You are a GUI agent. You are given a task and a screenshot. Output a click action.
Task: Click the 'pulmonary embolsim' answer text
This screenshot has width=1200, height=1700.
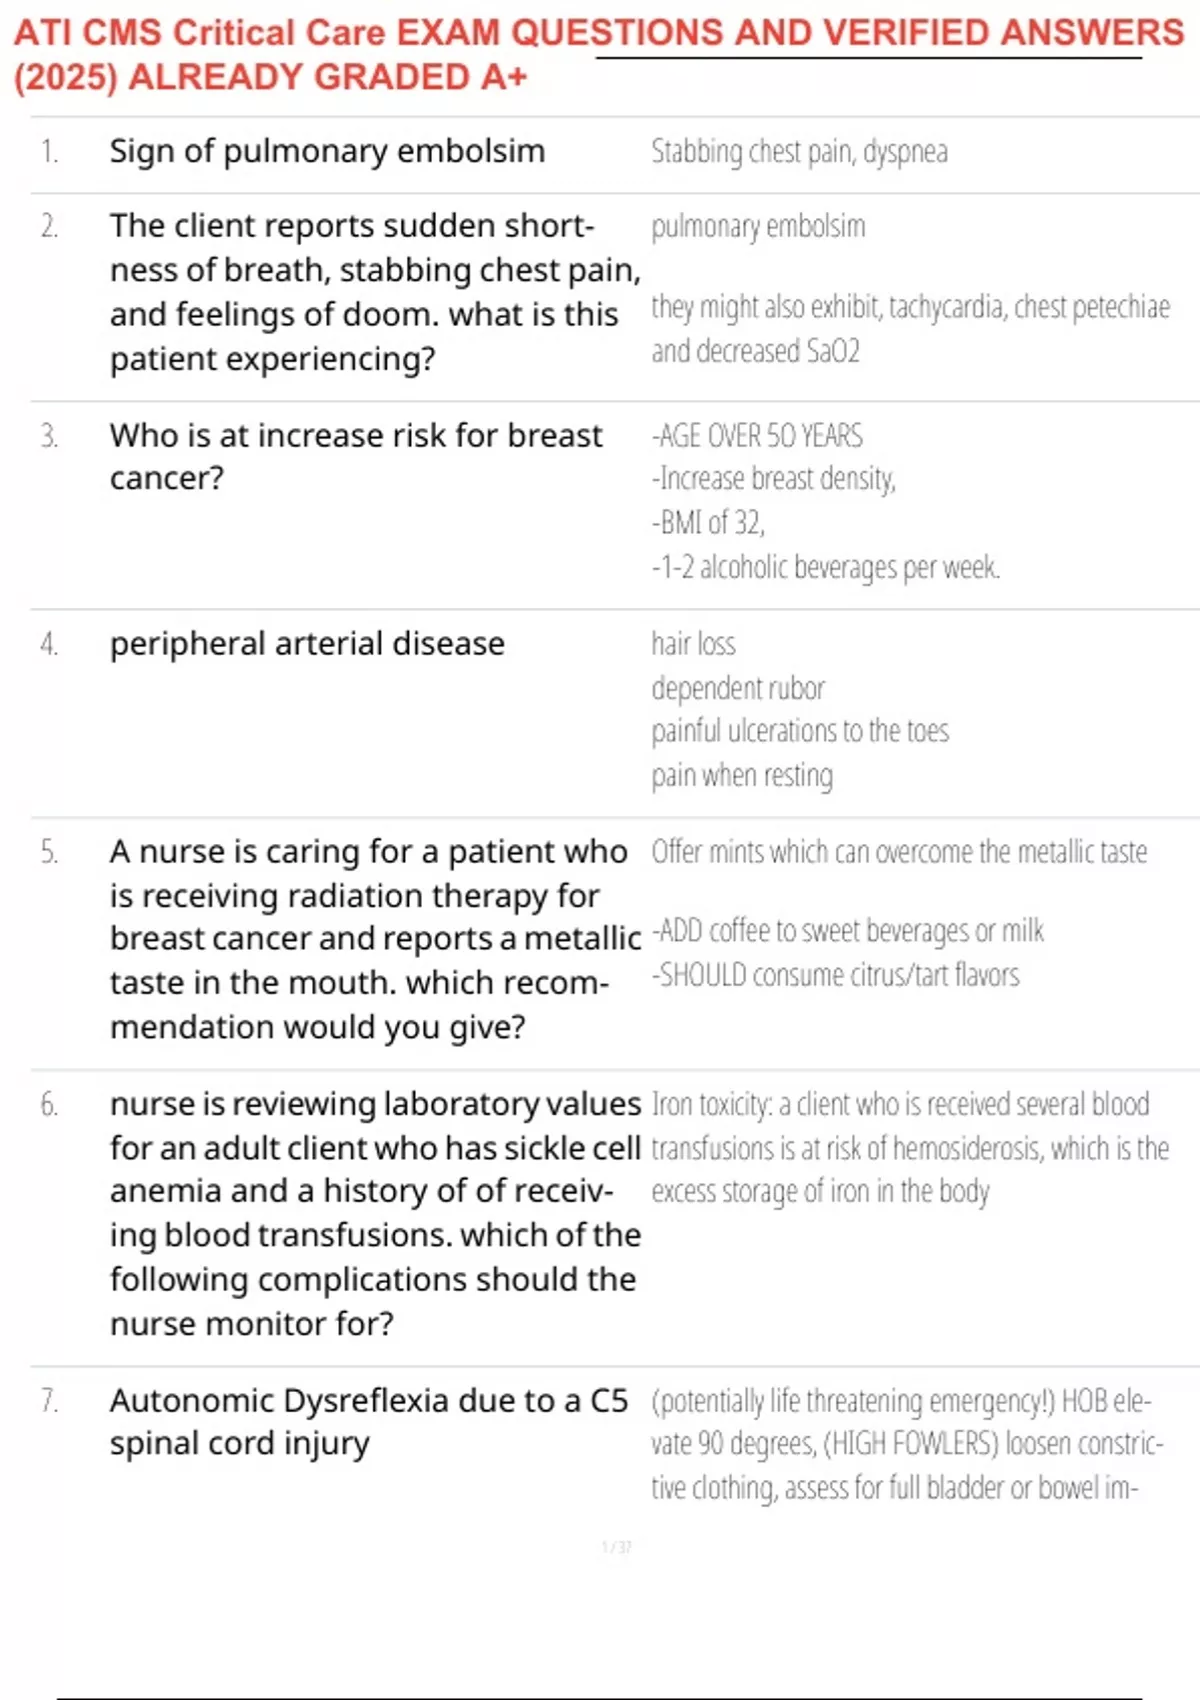click(758, 227)
